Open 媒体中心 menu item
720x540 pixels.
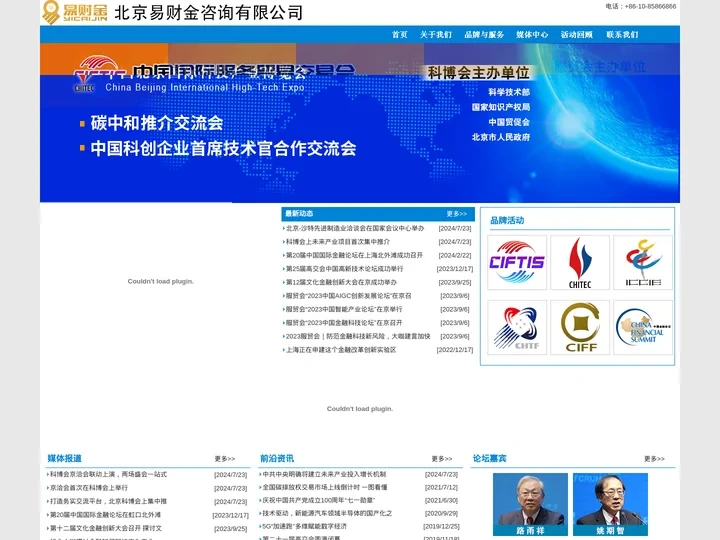(x=532, y=34)
